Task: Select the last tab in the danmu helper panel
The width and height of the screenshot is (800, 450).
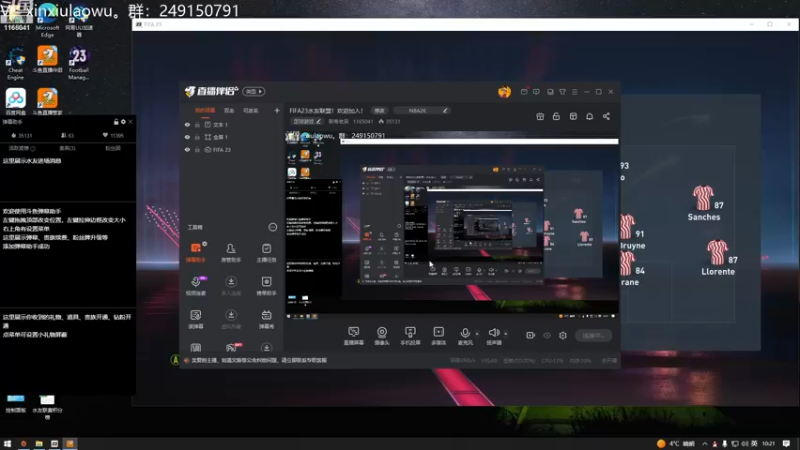Action: [113, 148]
